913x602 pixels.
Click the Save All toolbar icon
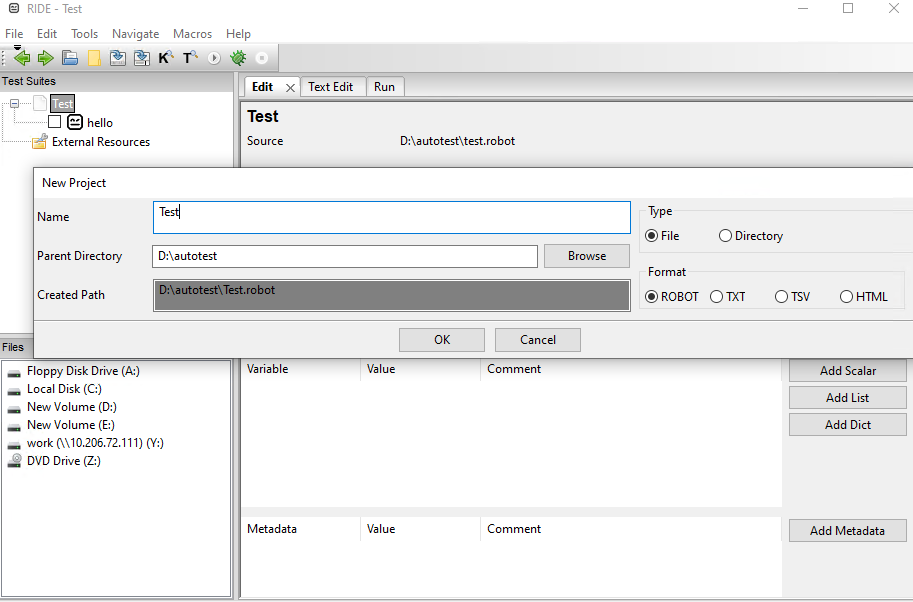pyautogui.click(x=141, y=58)
